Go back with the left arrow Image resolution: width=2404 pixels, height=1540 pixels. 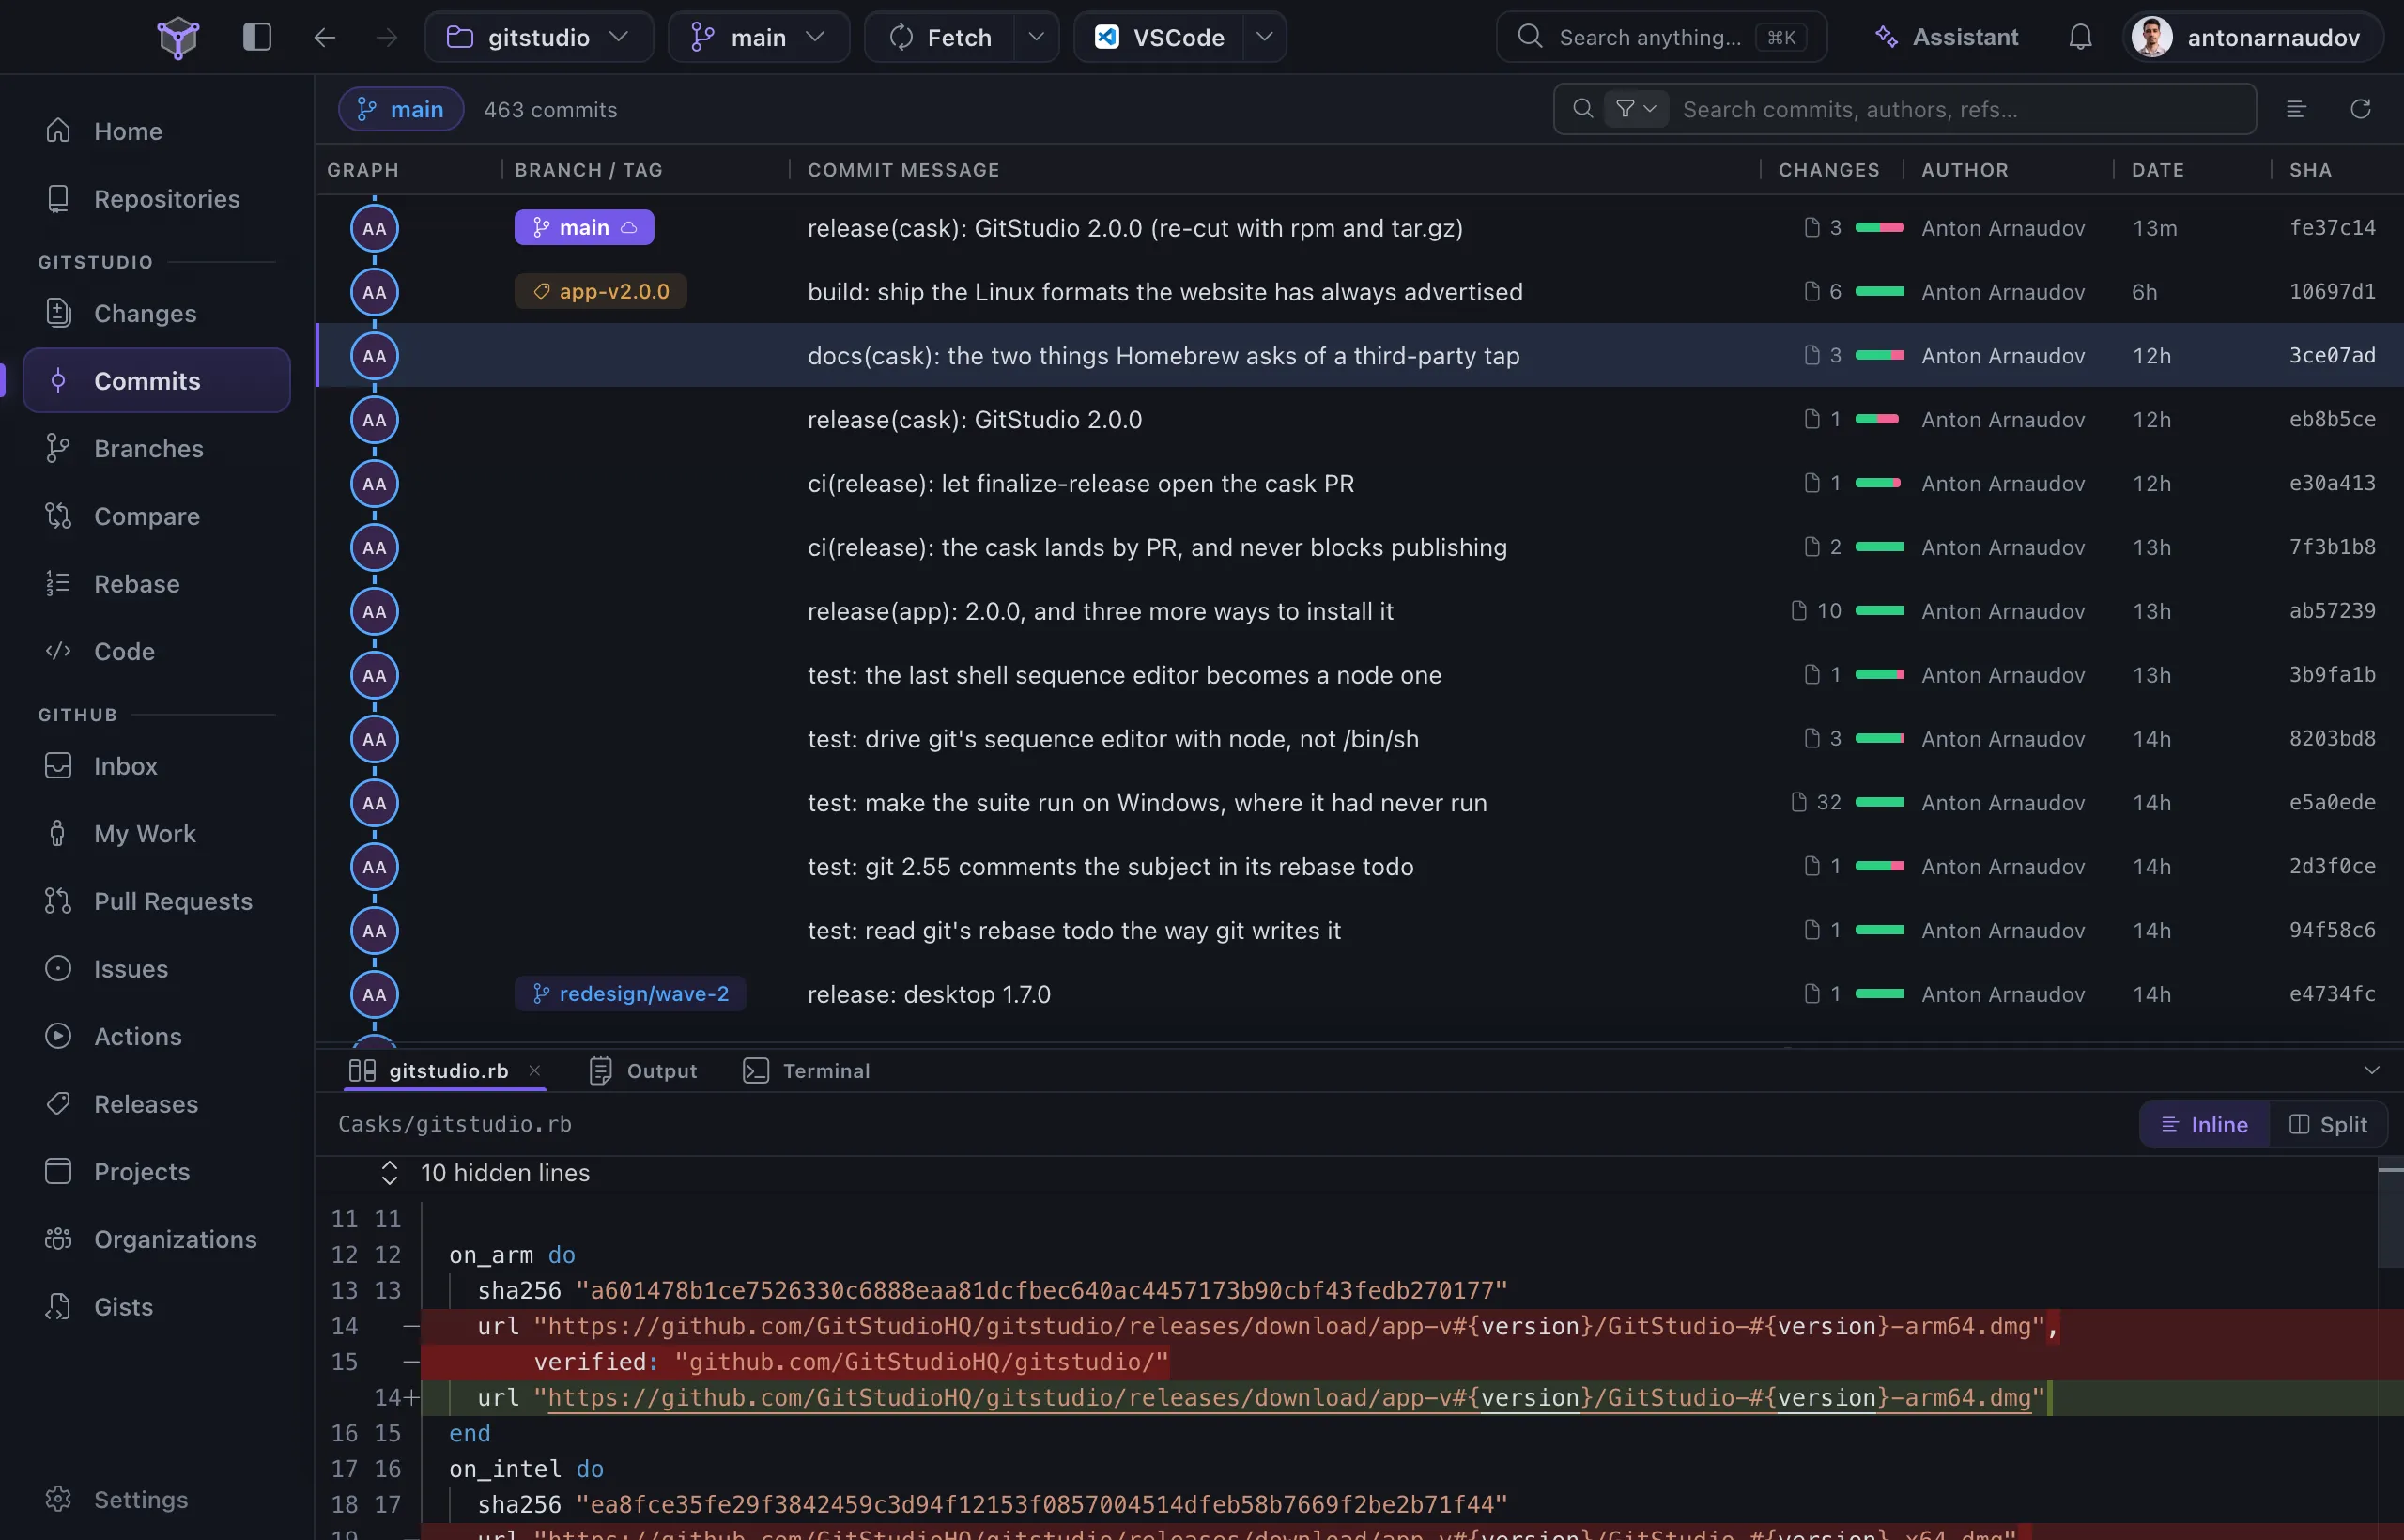click(324, 37)
